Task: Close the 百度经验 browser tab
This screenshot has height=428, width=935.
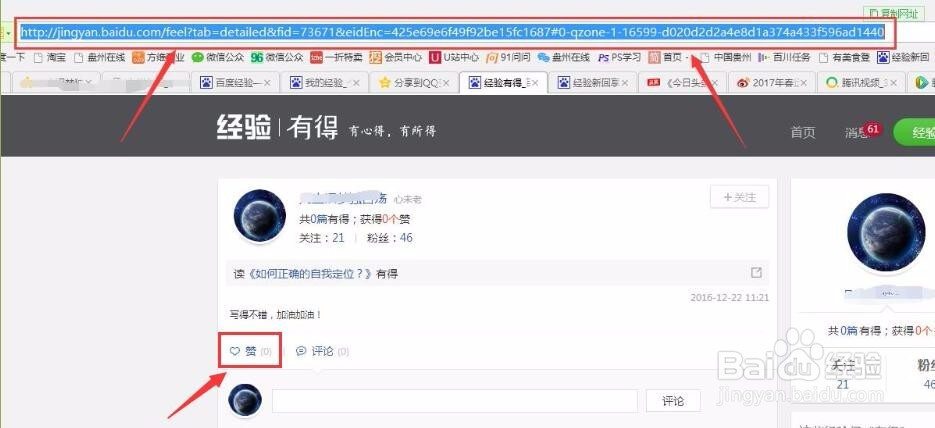Action: (x=267, y=83)
